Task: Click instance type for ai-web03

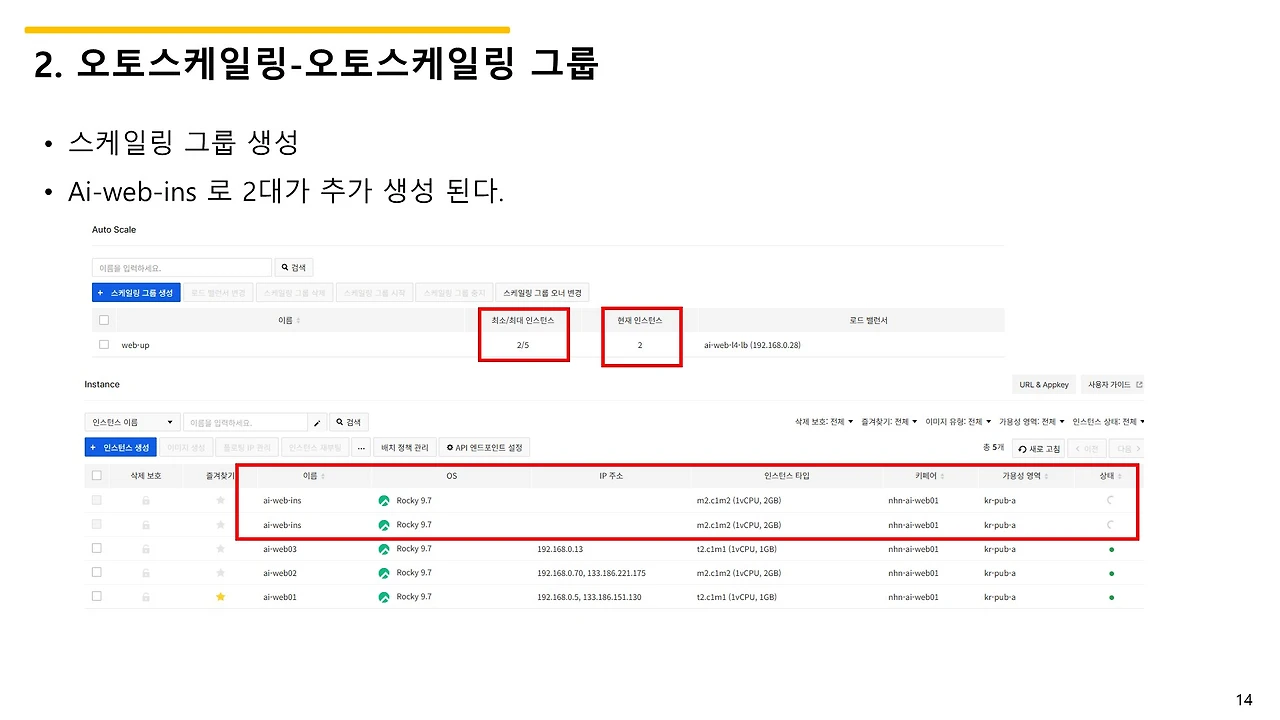Action: coord(737,549)
